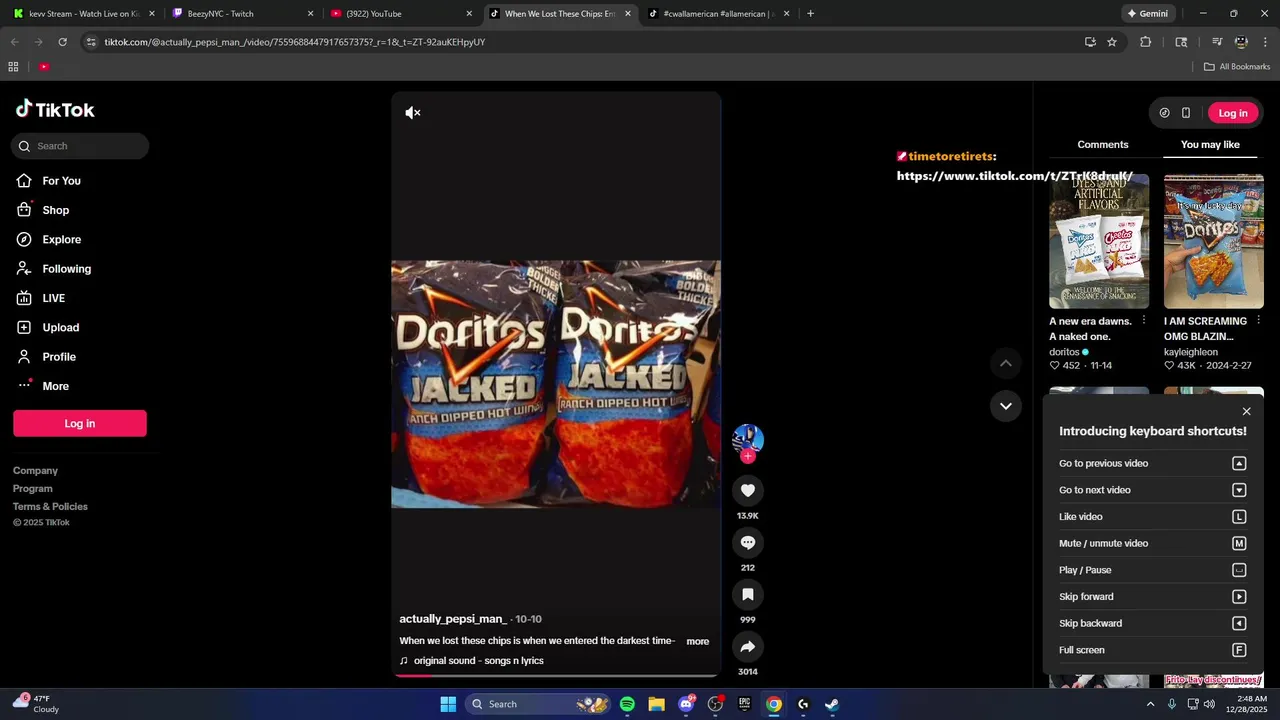Open Spotify from the taskbar

[x=627, y=704]
